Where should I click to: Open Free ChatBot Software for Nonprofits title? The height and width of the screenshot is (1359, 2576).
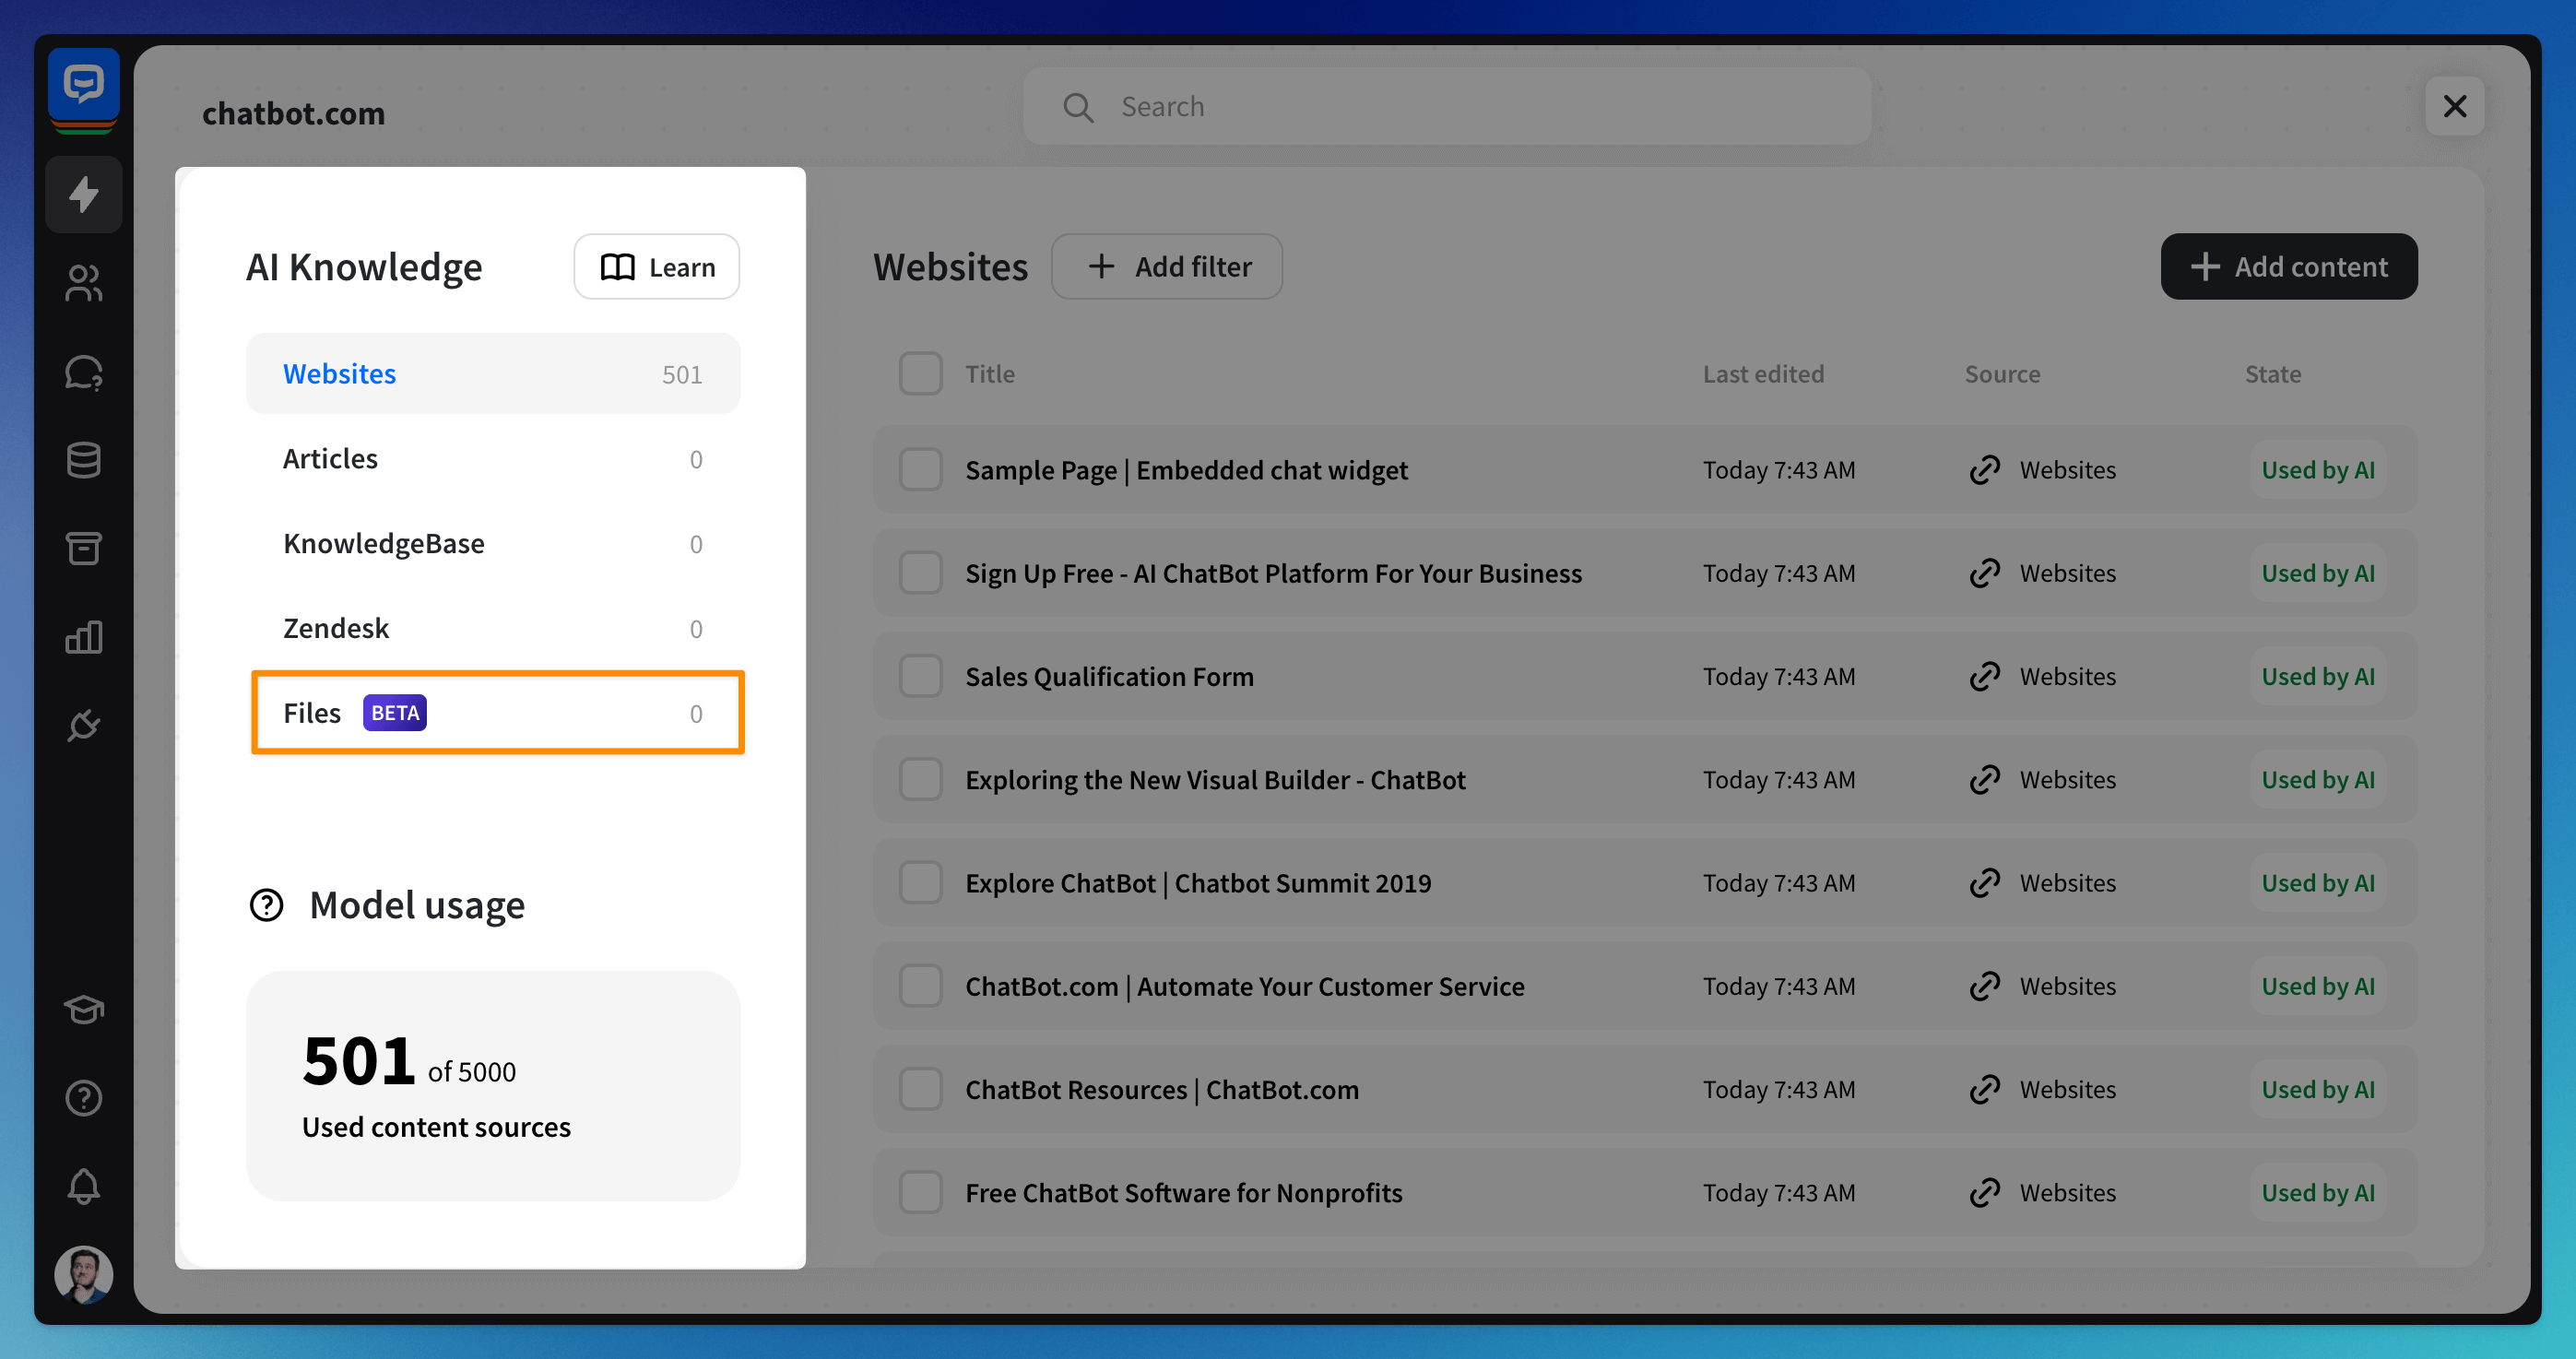pyautogui.click(x=1184, y=1193)
